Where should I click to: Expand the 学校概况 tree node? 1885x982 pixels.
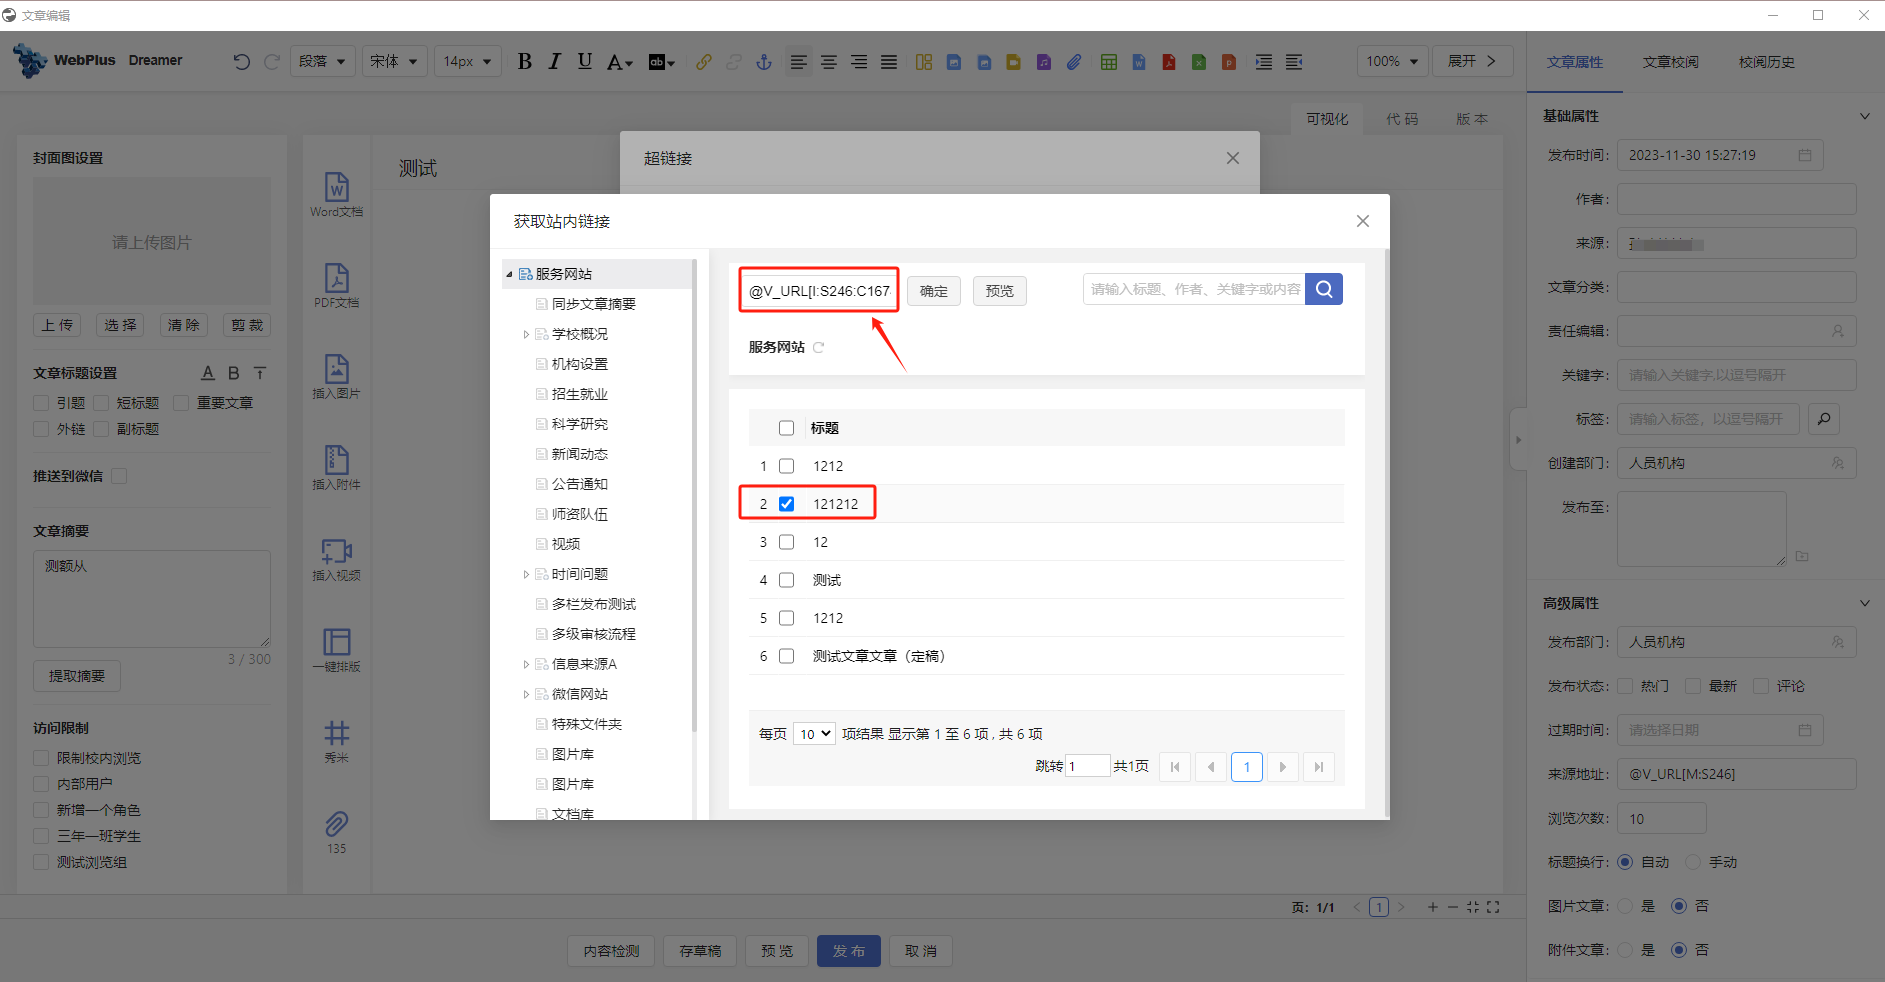pyautogui.click(x=526, y=334)
